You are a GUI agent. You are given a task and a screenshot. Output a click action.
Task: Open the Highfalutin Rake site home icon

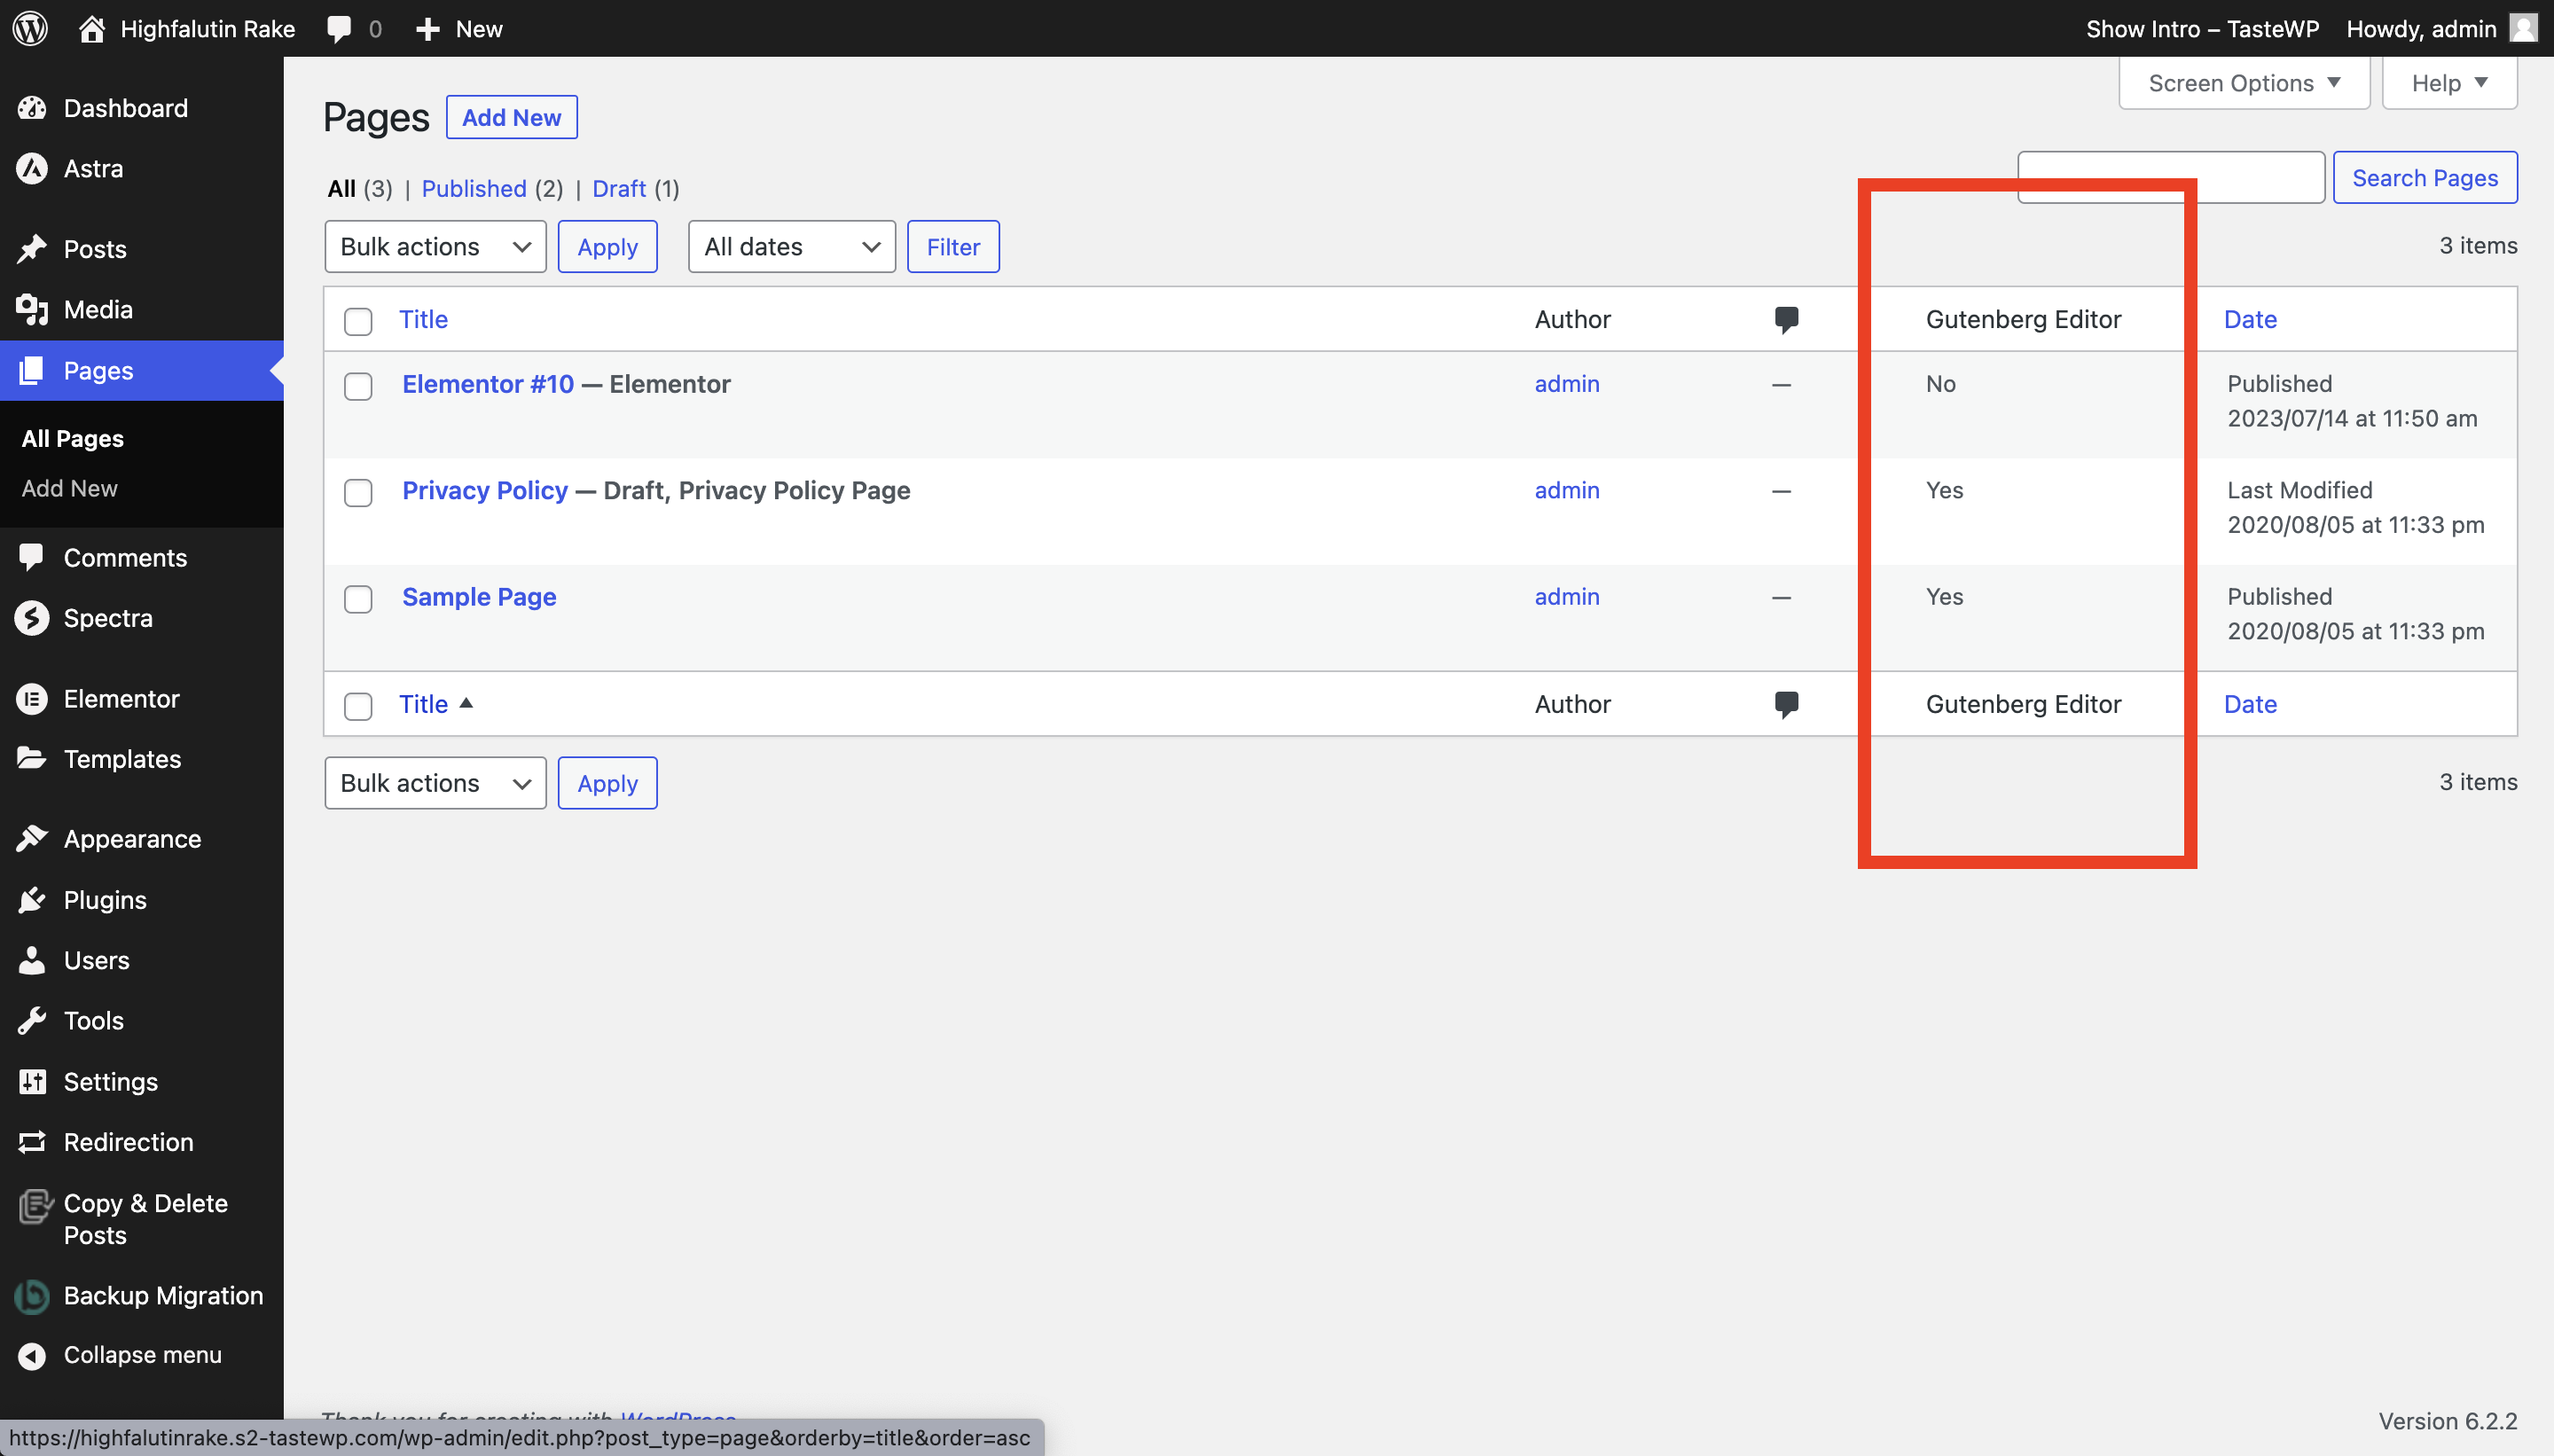(x=92, y=28)
